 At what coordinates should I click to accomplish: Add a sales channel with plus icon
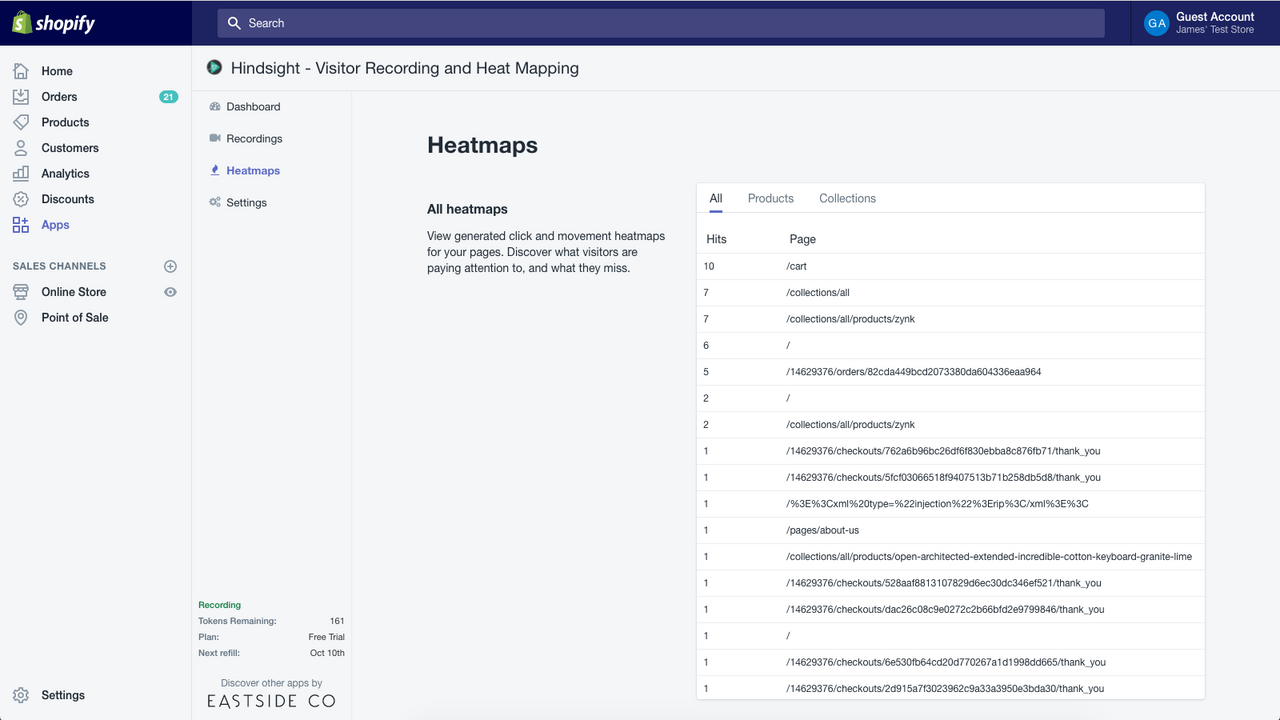tap(170, 266)
